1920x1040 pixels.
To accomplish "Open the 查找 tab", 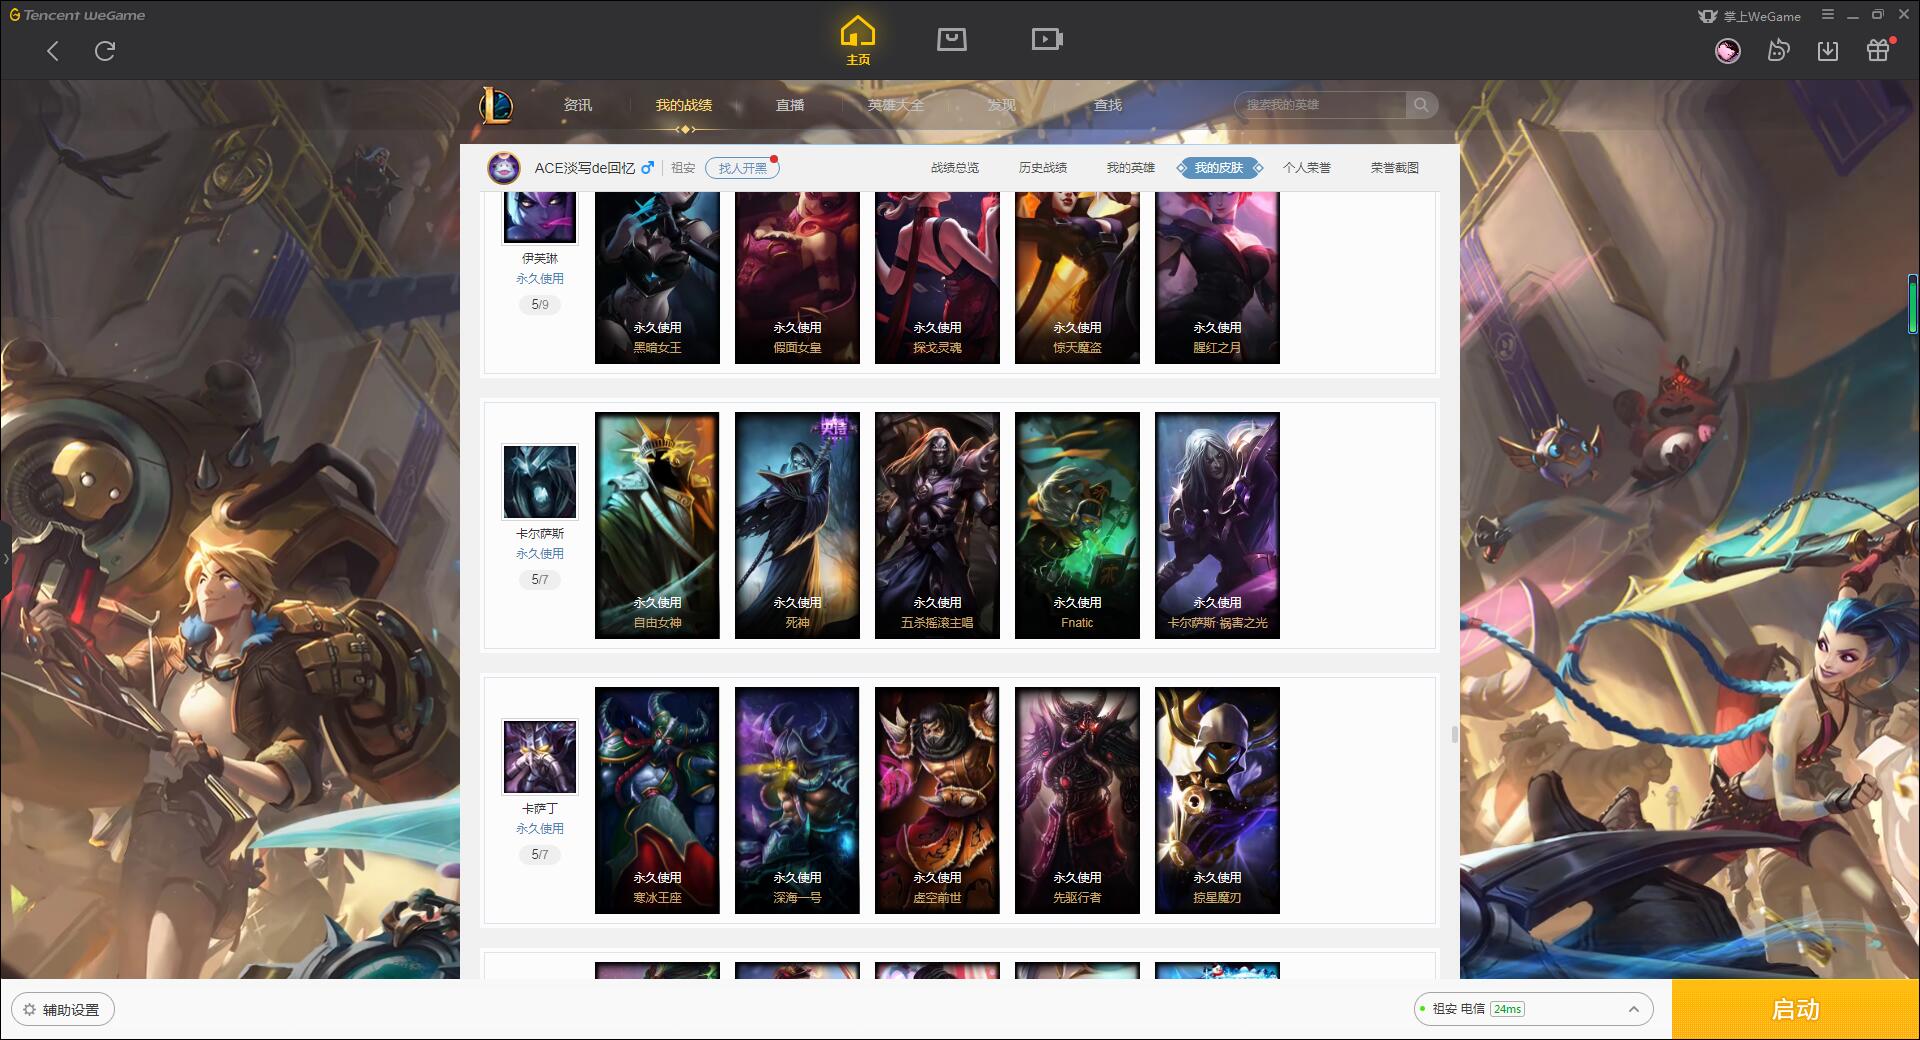I will pyautogui.click(x=1108, y=105).
